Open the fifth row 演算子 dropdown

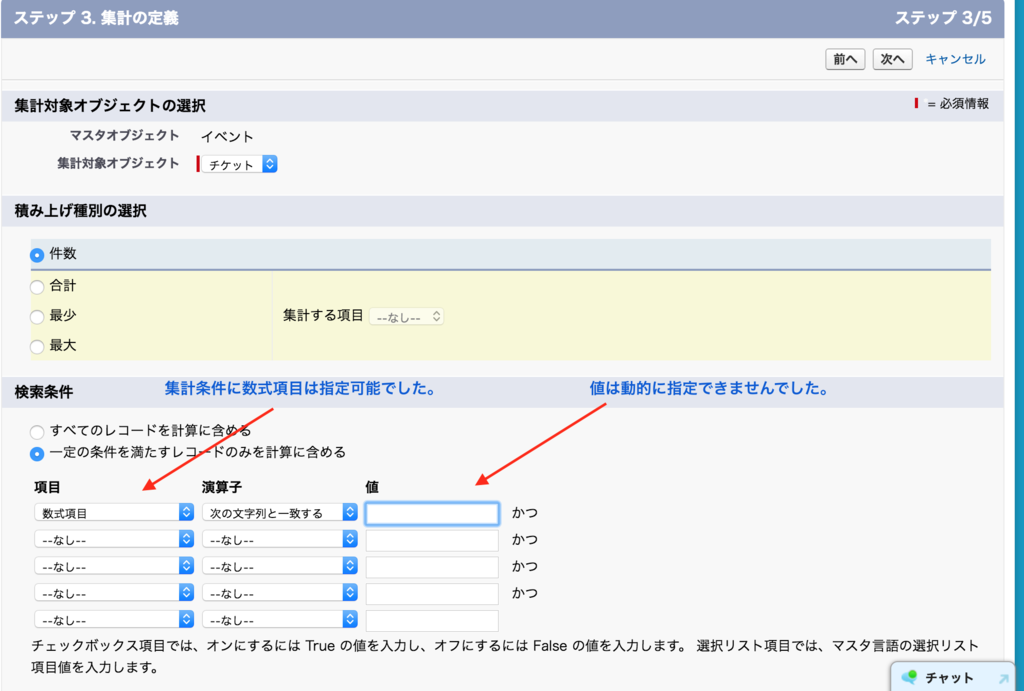click(x=280, y=620)
